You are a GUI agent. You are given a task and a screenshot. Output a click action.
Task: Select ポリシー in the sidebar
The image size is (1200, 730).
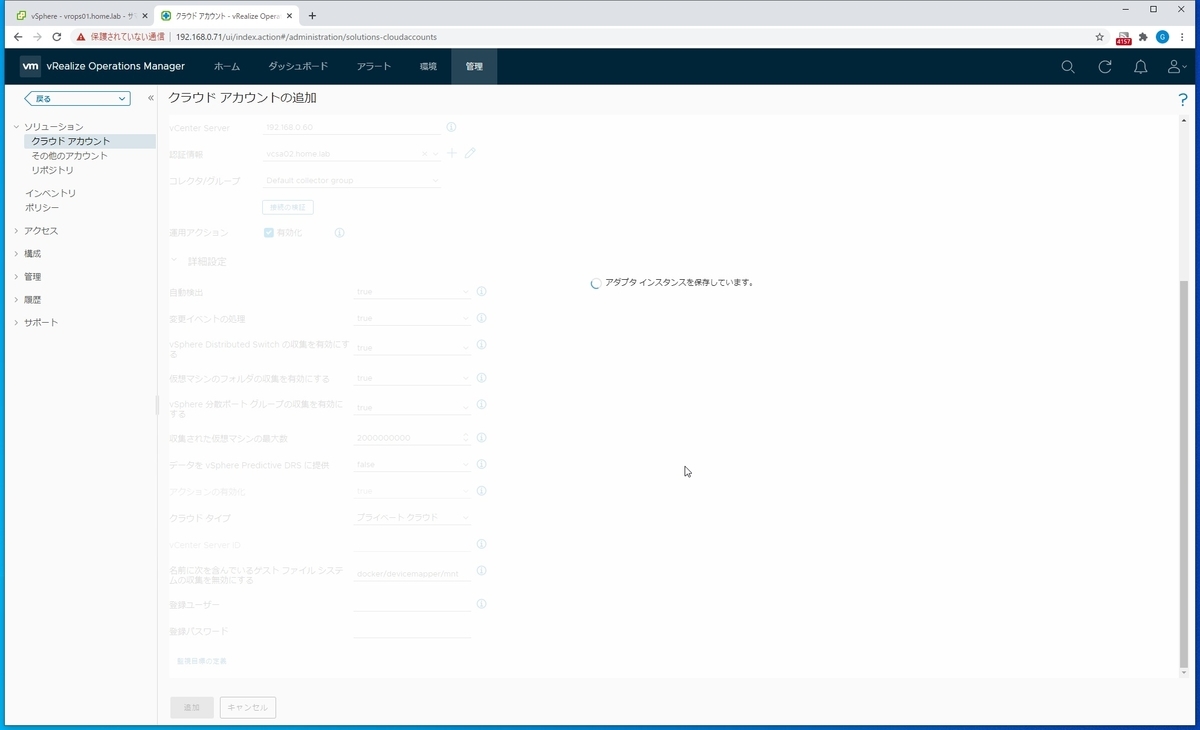[42, 208]
